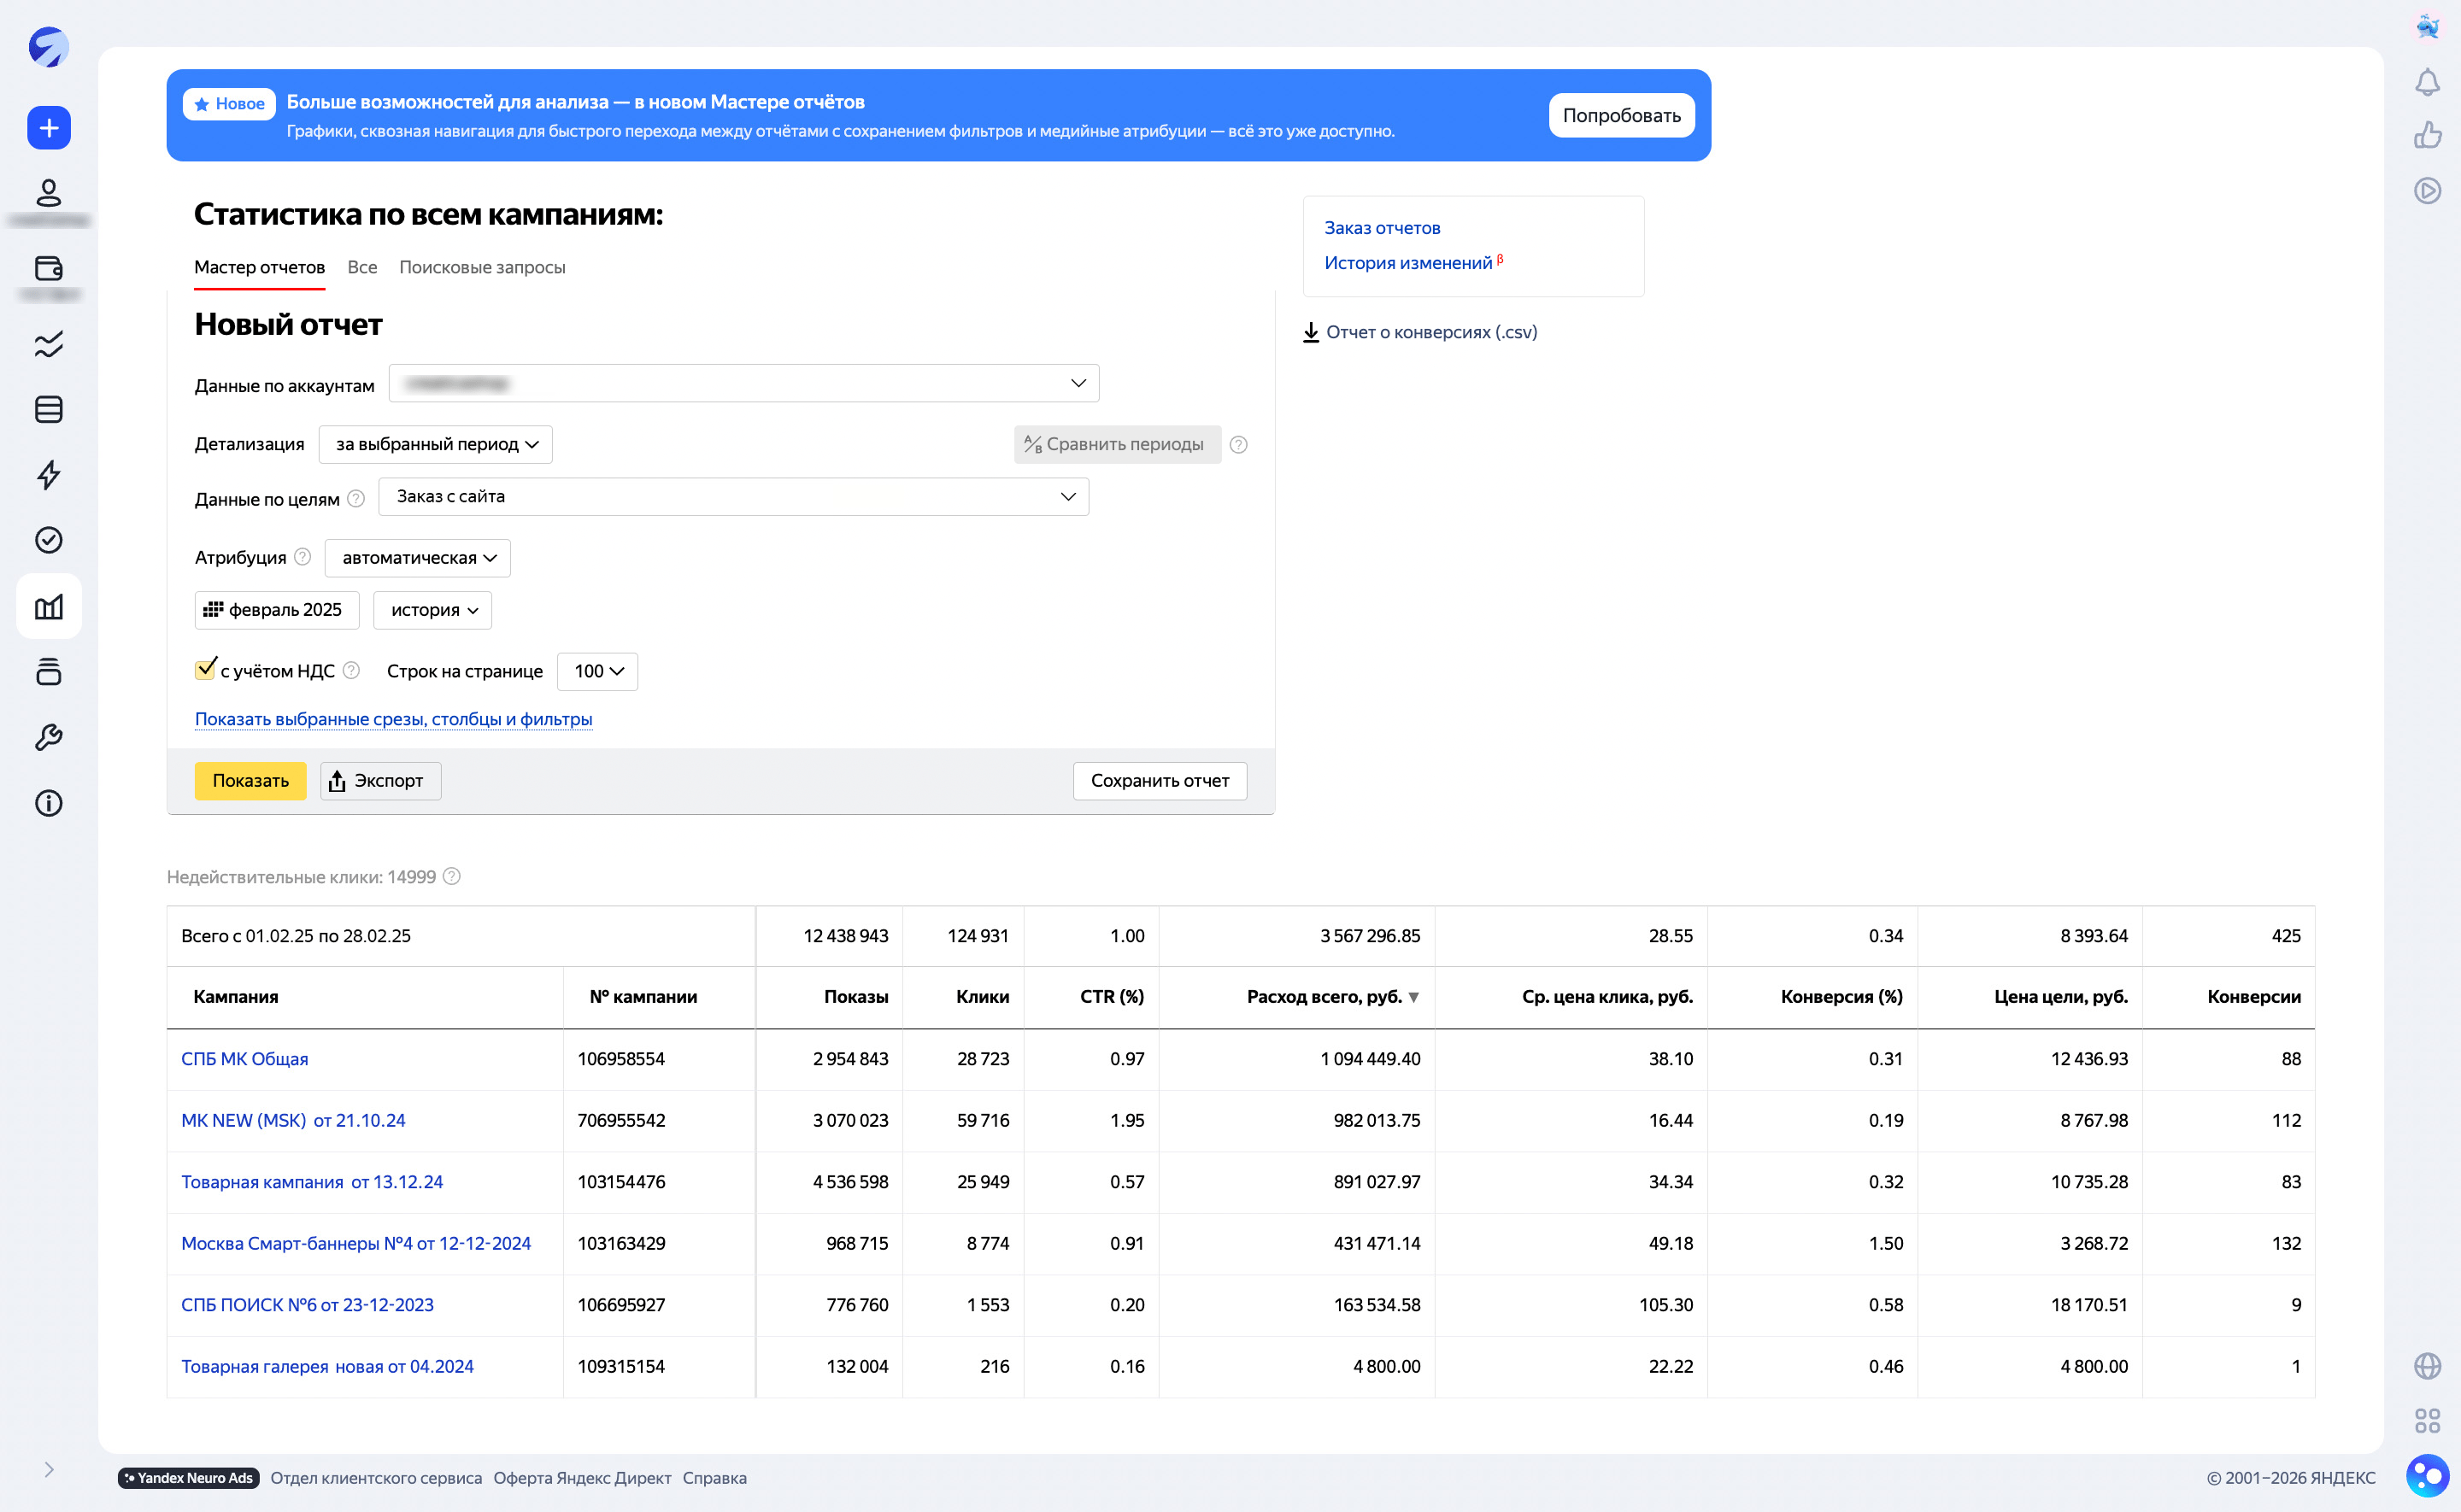This screenshot has height=1512, width=2461.
Task: Click the globe language icon
Action: pos(2427,1366)
